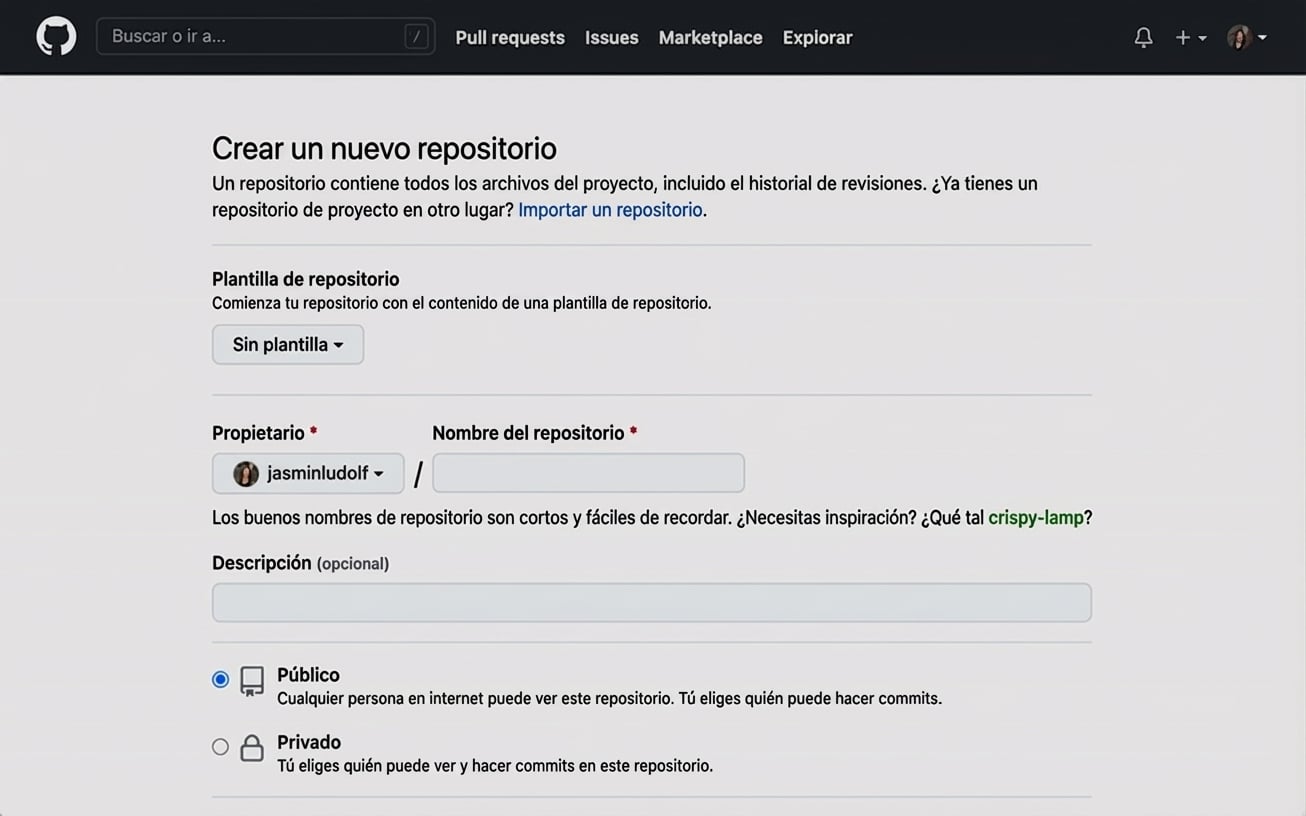The height and width of the screenshot is (816, 1306).
Task: Open GitHub home via Octocat logo
Action: (x=56, y=37)
